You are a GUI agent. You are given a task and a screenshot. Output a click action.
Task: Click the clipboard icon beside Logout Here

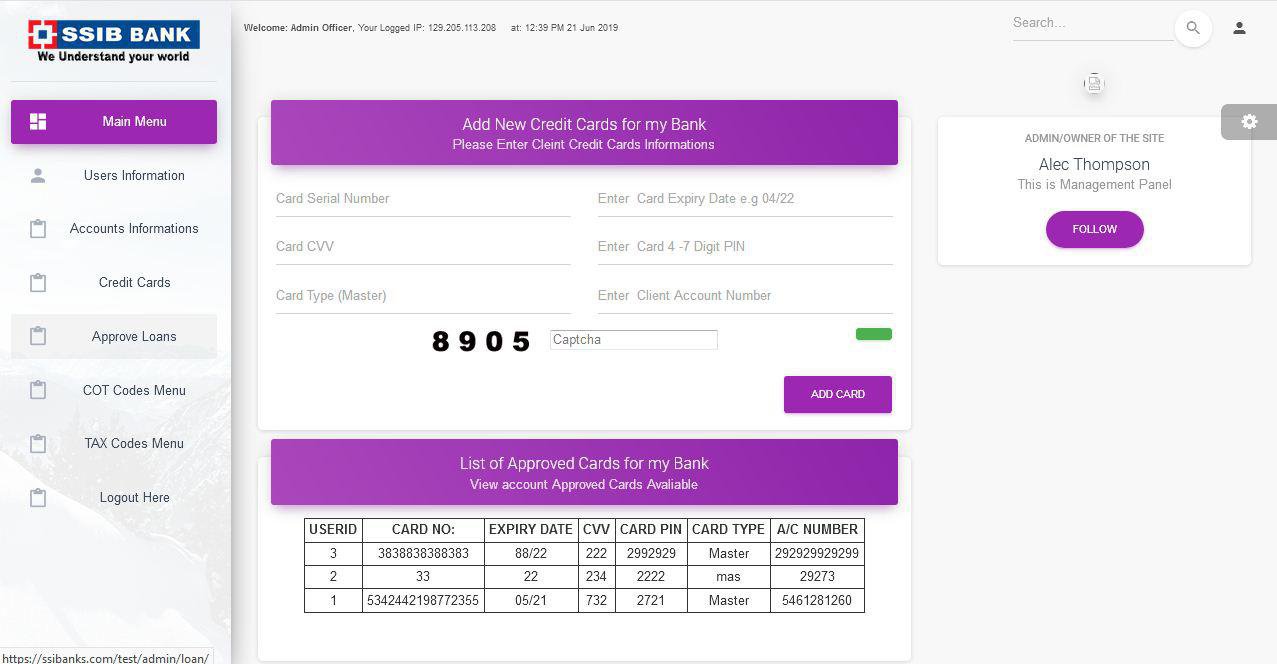click(38, 497)
